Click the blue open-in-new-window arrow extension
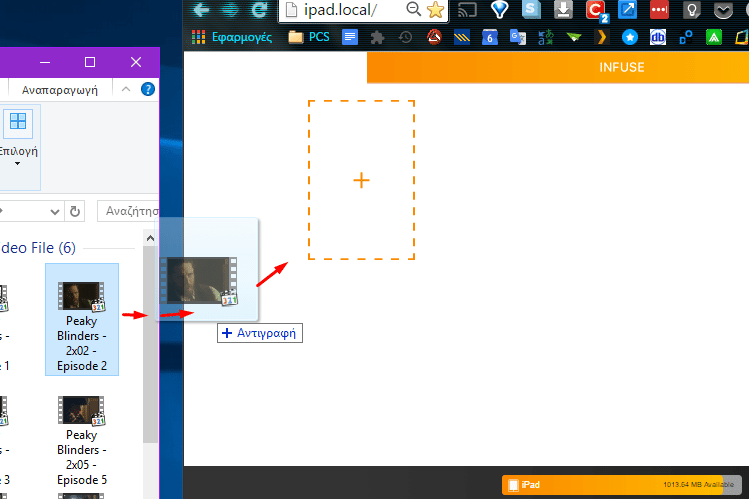This screenshot has height=499, width=749. (x=627, y=10)
